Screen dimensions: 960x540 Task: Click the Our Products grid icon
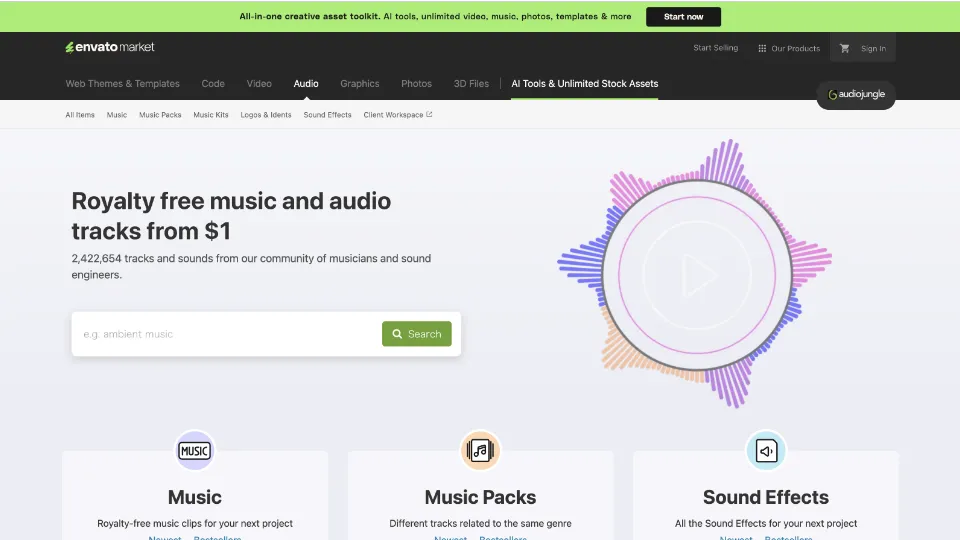point(762,48)
